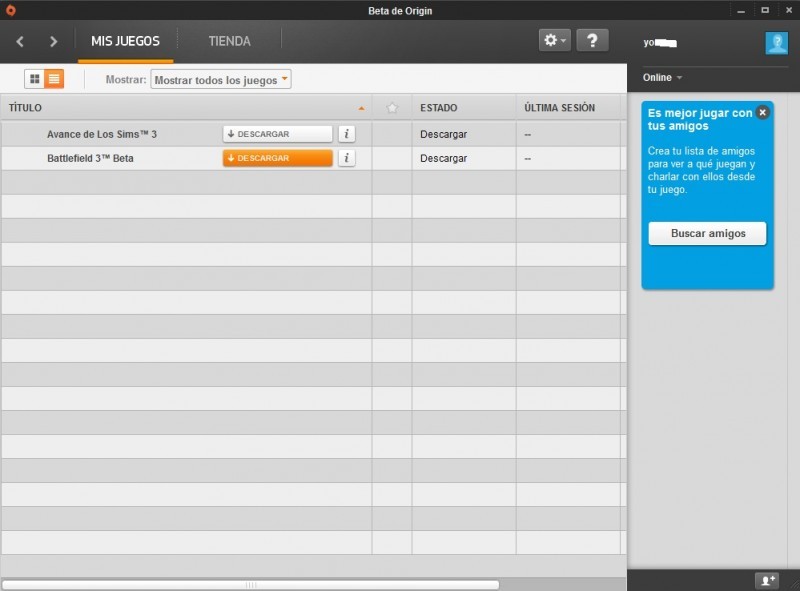Open the settings gear menu

[x=555, y=40]
